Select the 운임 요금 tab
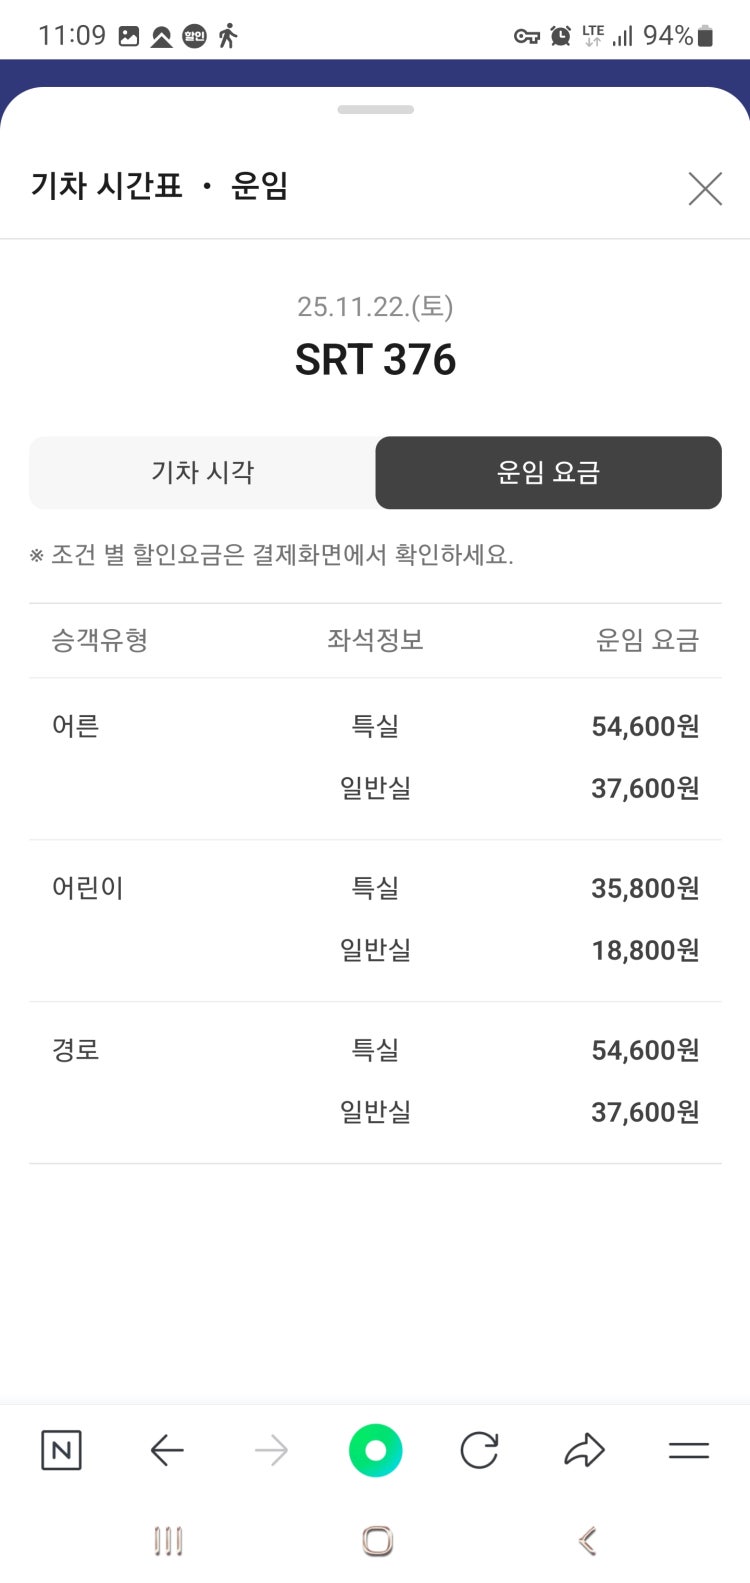The image size is (750, 1583). coord(548,472)
